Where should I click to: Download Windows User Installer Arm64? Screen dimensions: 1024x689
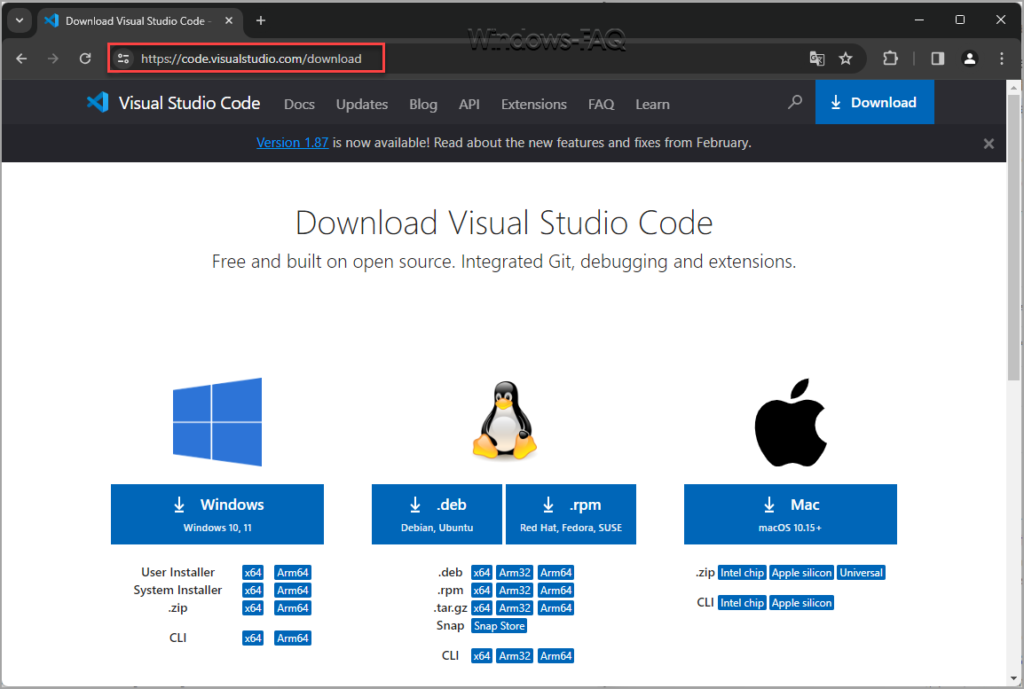[293, 573]
